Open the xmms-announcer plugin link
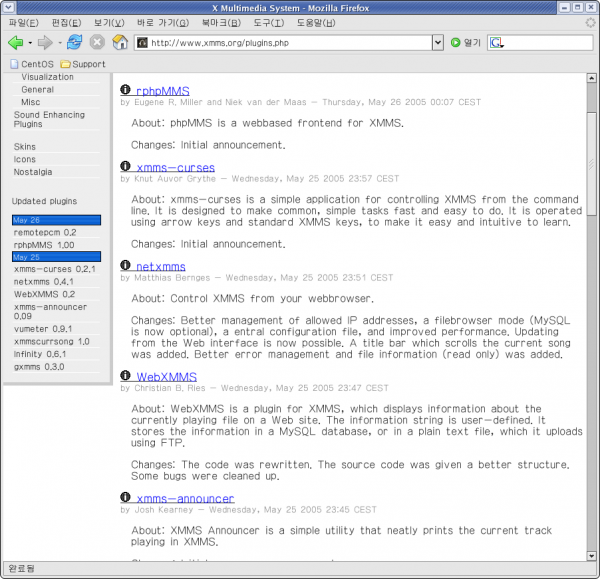Viewport: 600px width, 579px height. (185, 499)
